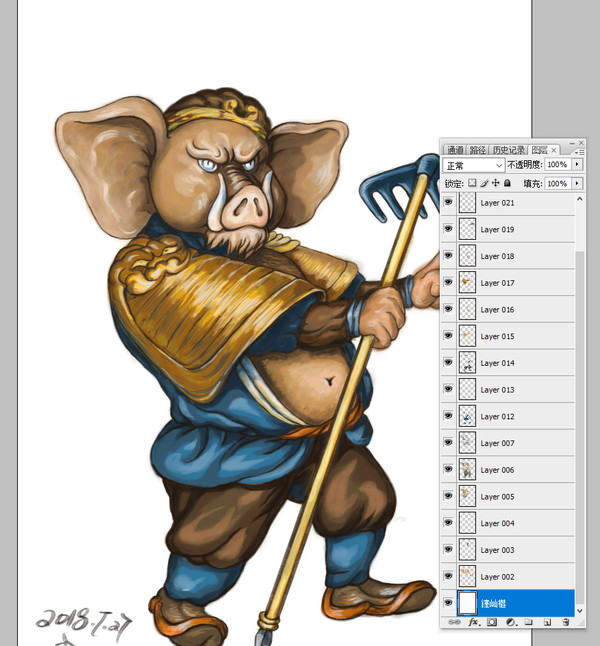Open the 正常 blend mode dropdown
This screenshot has height=646, width=600.
[473, 165]
